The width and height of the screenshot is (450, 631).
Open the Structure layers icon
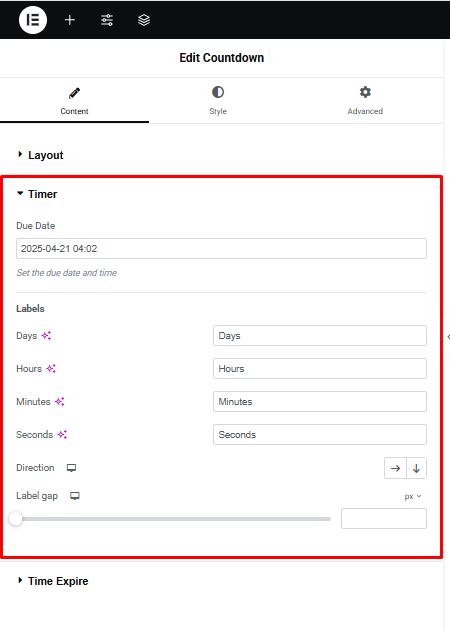(x=144, y=20)
